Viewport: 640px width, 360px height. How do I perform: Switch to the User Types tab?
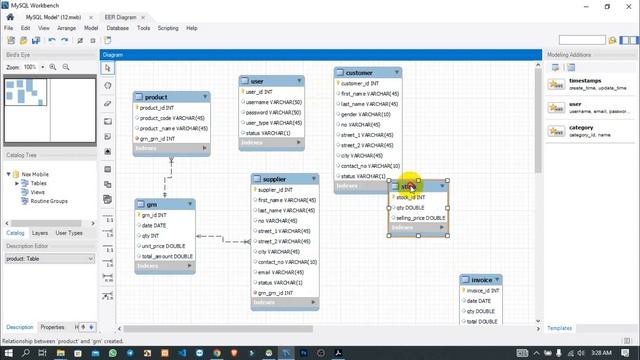(69, 233)
